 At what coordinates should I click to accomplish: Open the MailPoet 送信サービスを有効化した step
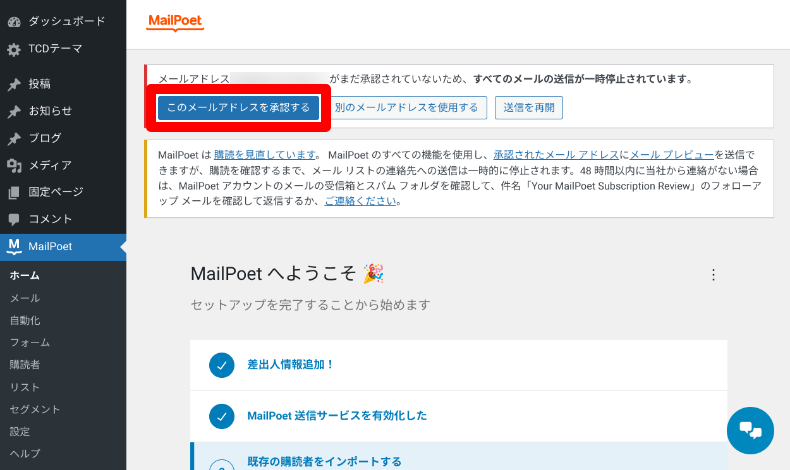(458, 416)
